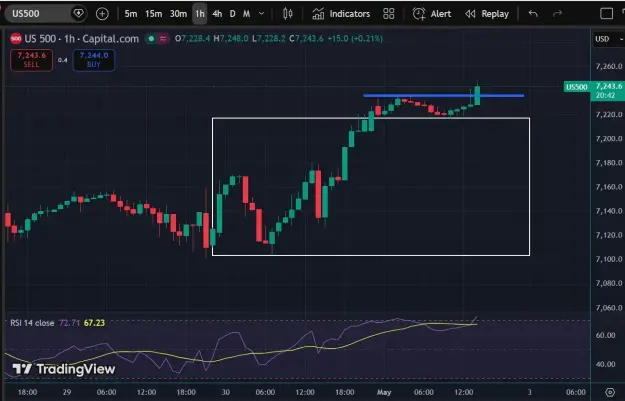
Task: Select the blue horizontal line drawing
Action: click(x=444, y=96)
